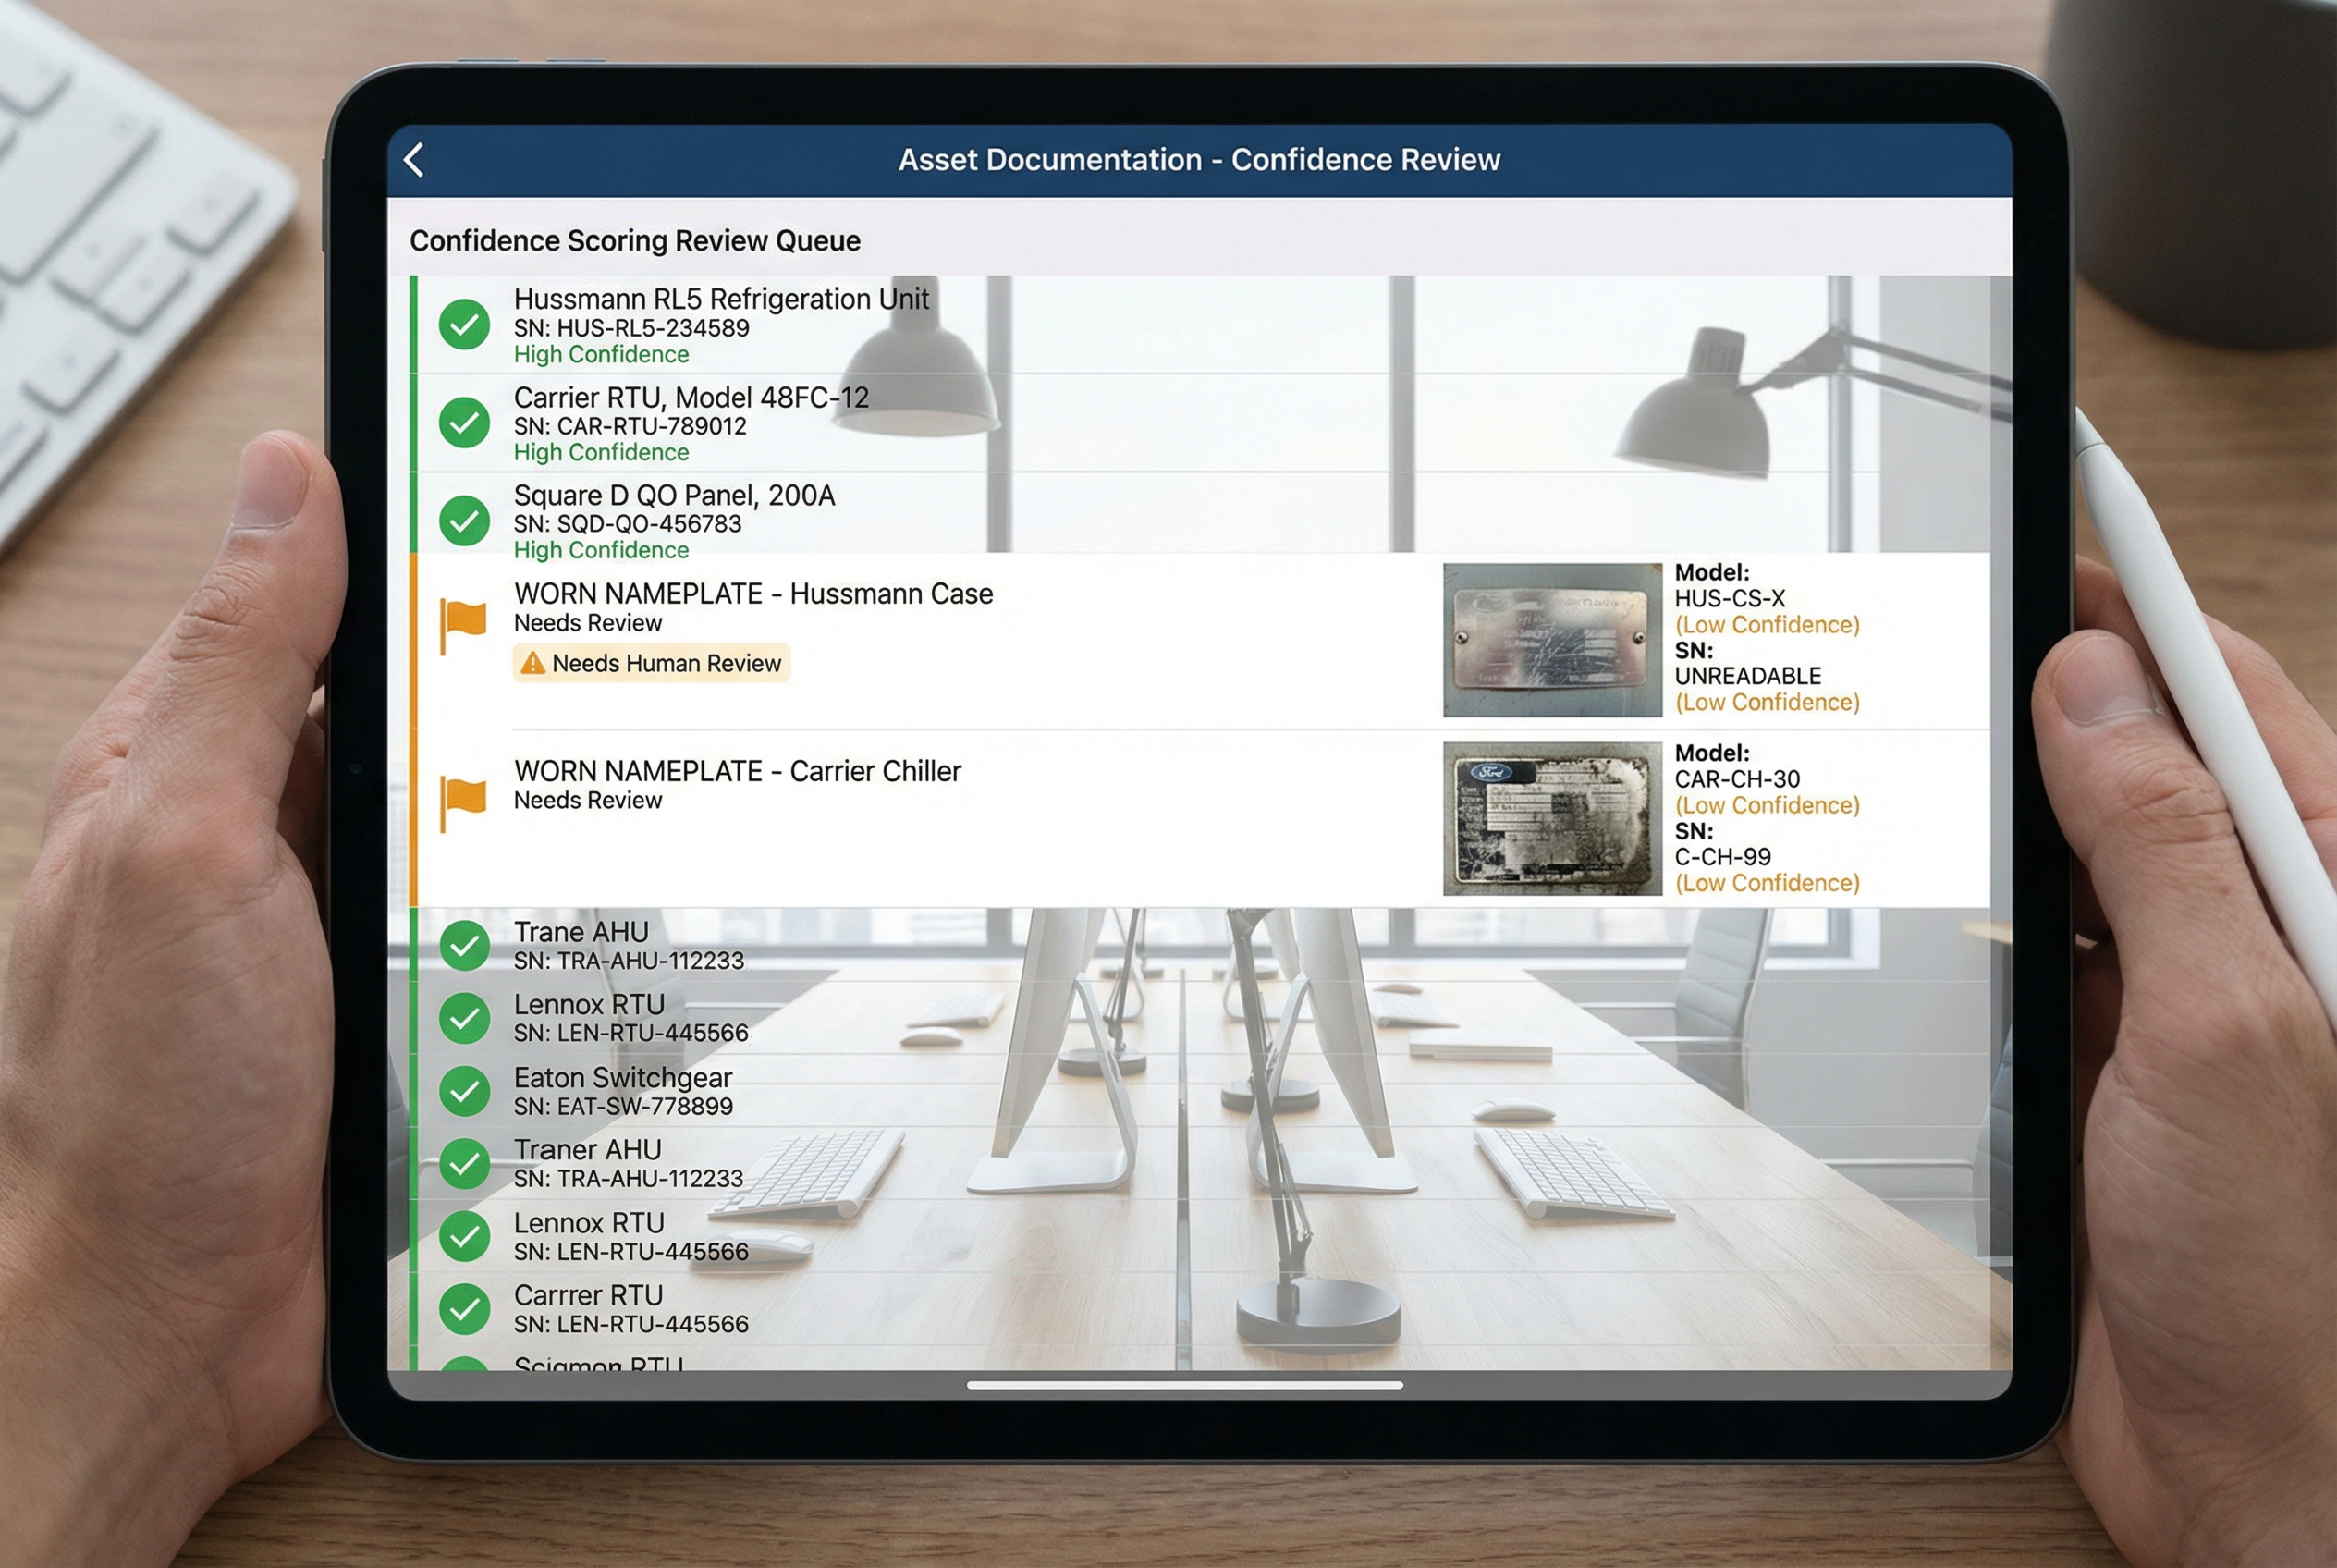This screenshot has height=1568, width=2337.
Task: Tap green checkmark for Carrier RTU 48FC-12
Action: tap(464, 422)
